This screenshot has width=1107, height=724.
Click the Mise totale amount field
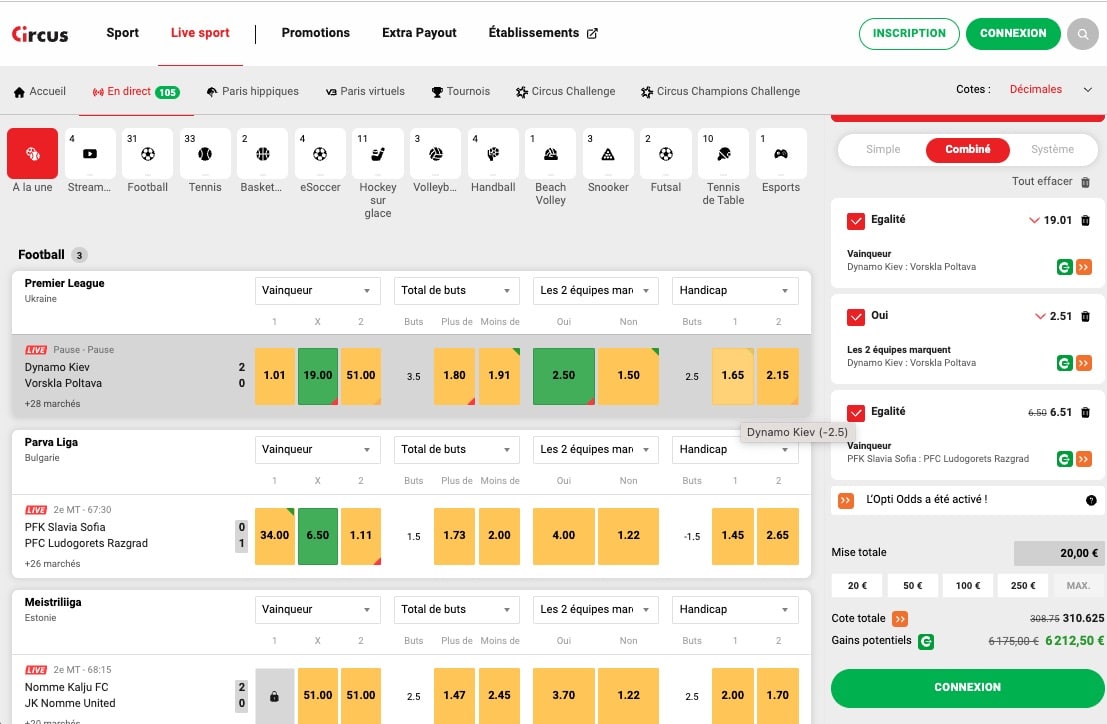point(1059,553)
